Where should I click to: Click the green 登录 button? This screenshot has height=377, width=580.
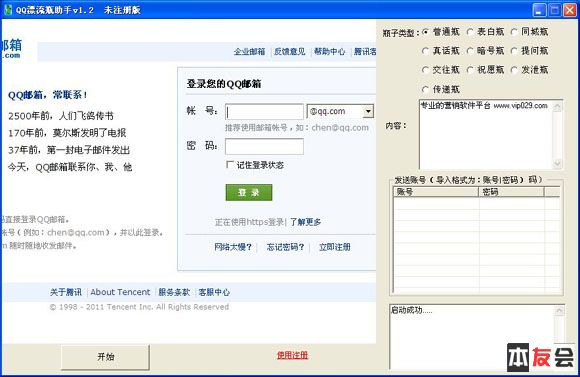[x=249, y=192]
